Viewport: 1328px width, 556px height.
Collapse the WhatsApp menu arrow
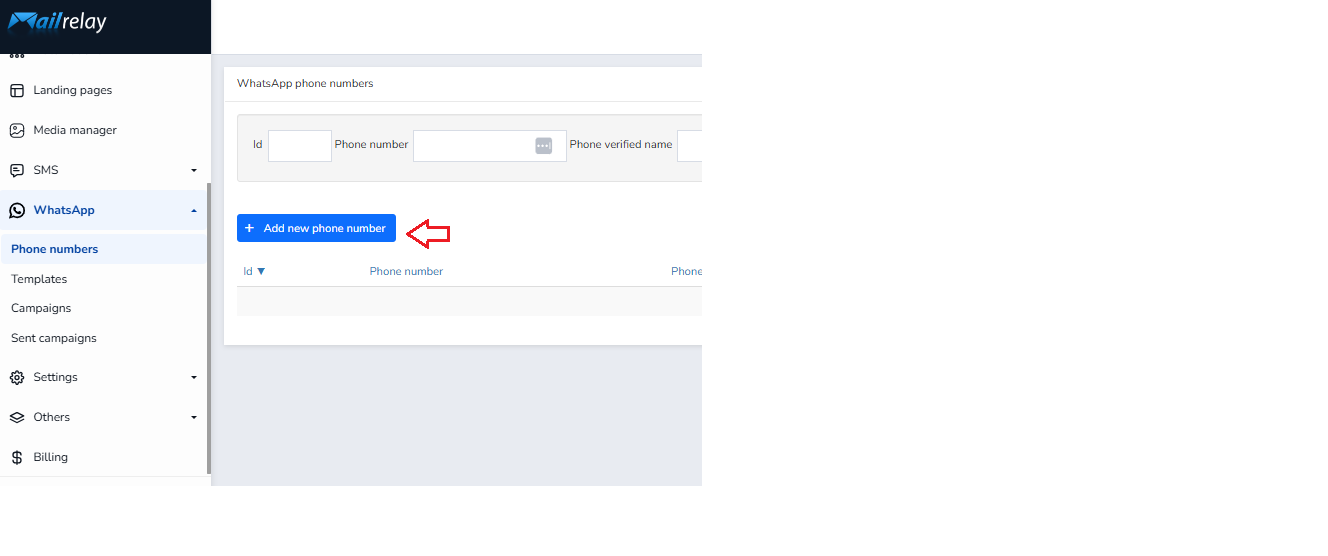point(194,210)
